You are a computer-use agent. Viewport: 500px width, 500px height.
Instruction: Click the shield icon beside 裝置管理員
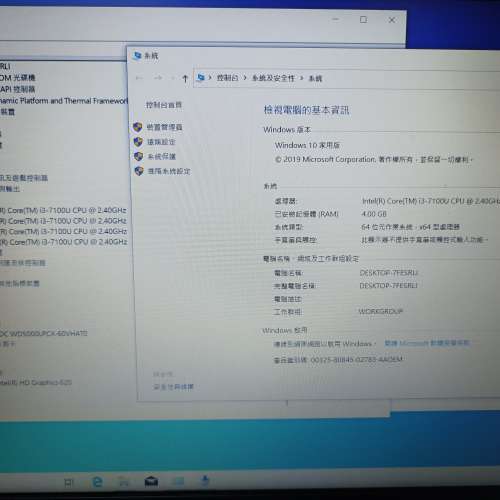coord(138,127)
